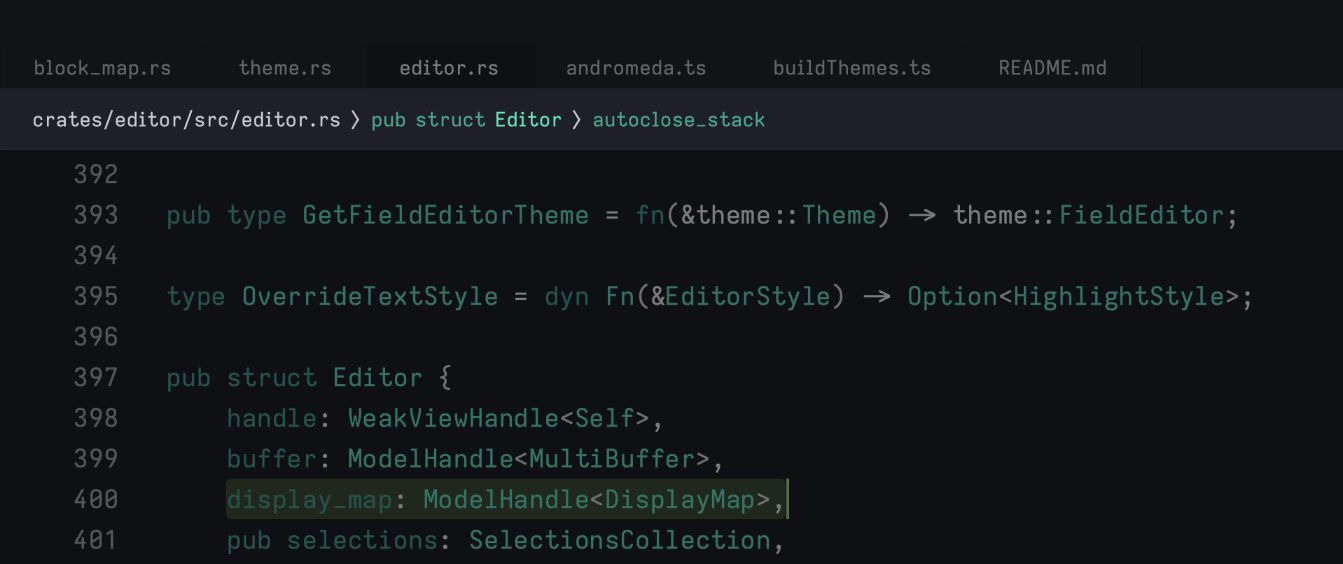This screenshot has height=564, width=1343.
Task: Click the SelectionsCollection type on line 401
Action: point(619,540)
